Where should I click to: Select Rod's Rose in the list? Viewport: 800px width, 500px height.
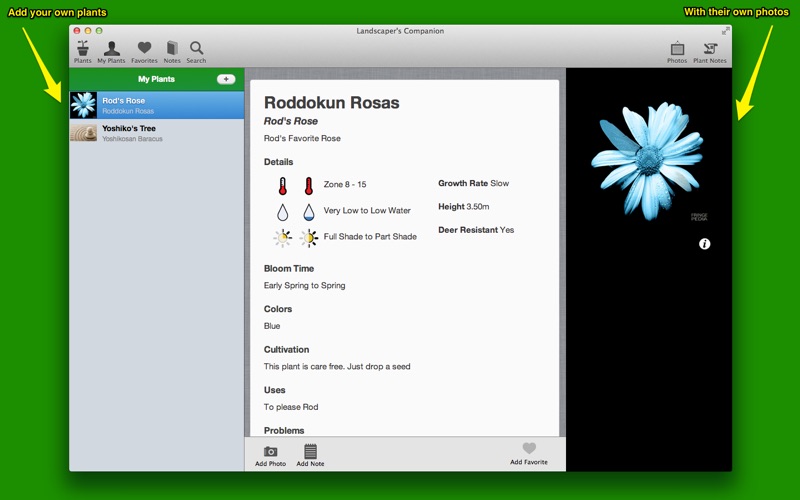point(157,105)
